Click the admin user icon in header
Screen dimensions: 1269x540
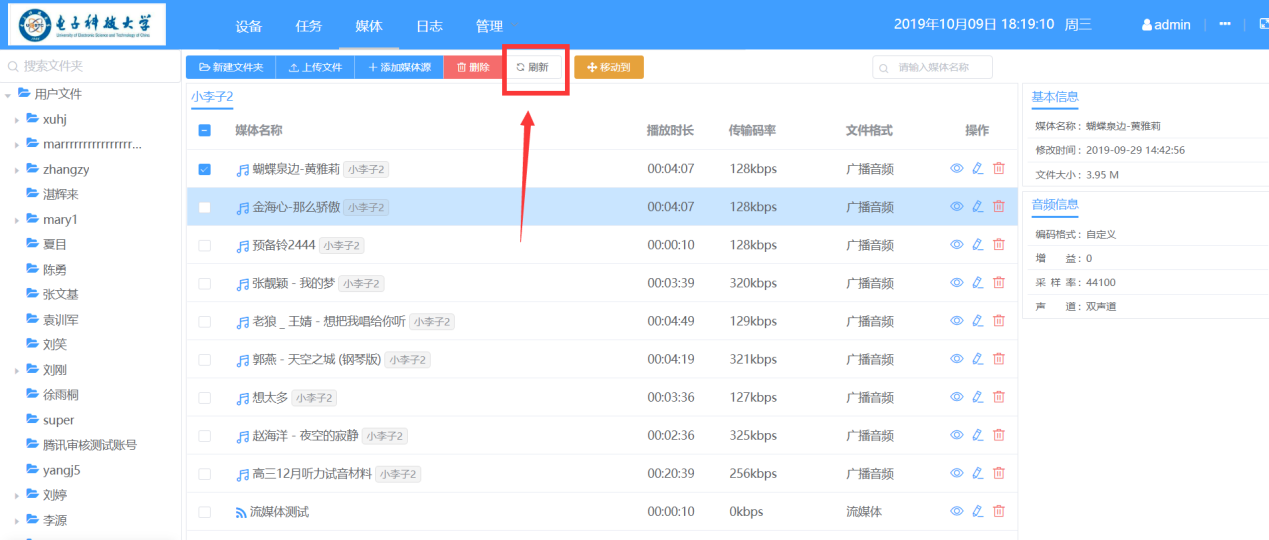(1147, 25)
